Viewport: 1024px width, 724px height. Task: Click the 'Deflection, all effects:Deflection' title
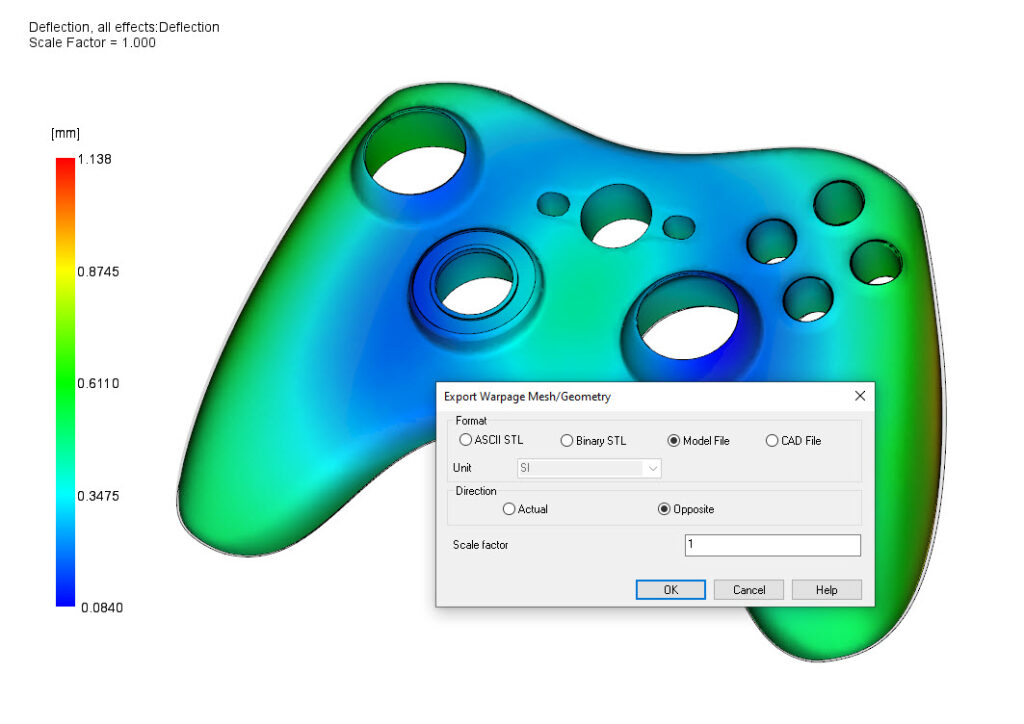click(124, 27)
